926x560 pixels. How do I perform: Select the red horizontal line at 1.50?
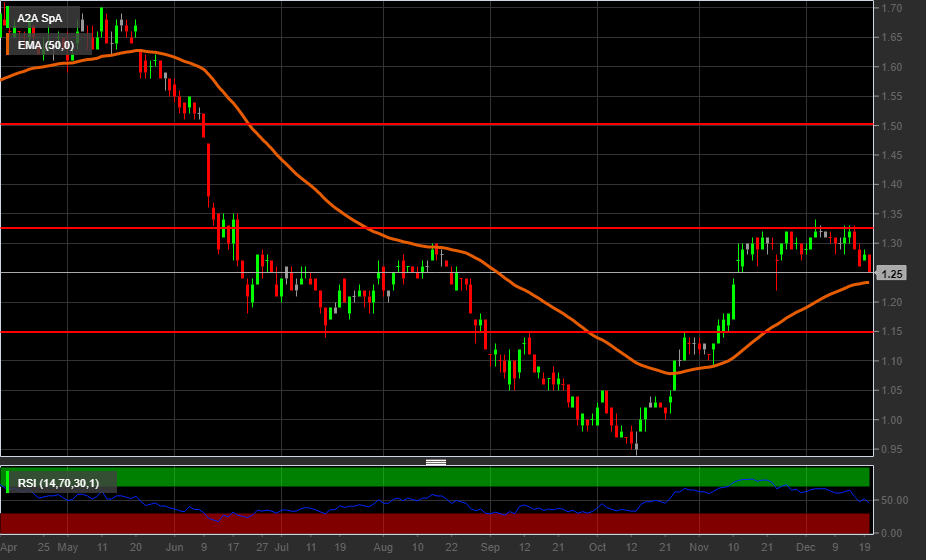(437, 124)
